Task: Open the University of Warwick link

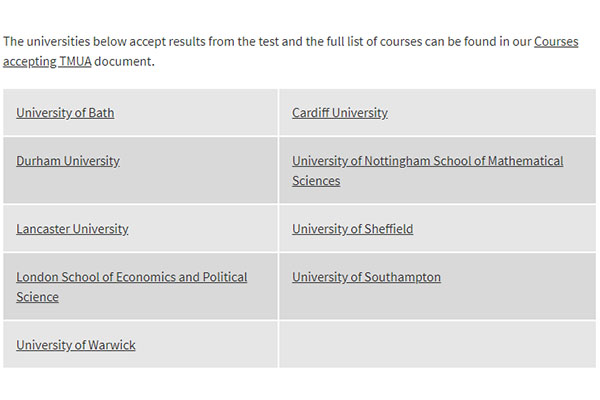Action: click(x=76, y=345)
